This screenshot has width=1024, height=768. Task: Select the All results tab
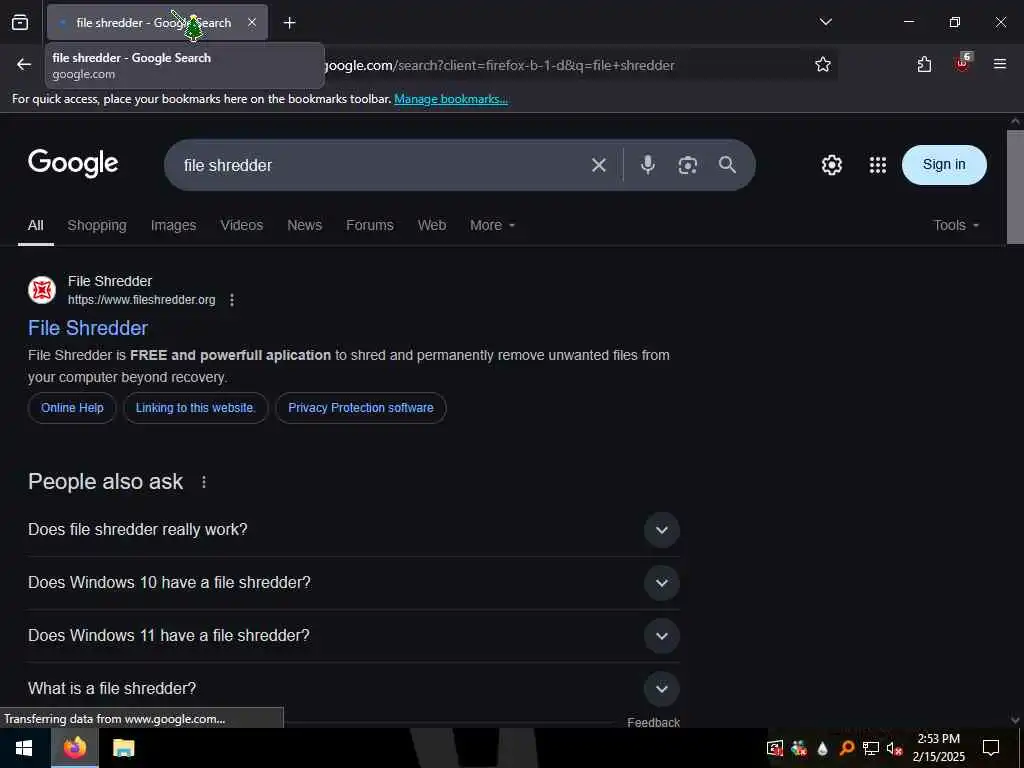(36, 225)
